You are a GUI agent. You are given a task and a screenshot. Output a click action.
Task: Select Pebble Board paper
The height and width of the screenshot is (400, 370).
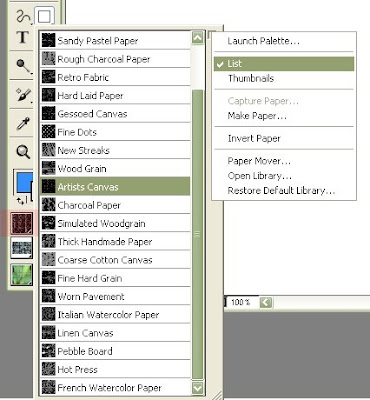(x=115, y=351)
